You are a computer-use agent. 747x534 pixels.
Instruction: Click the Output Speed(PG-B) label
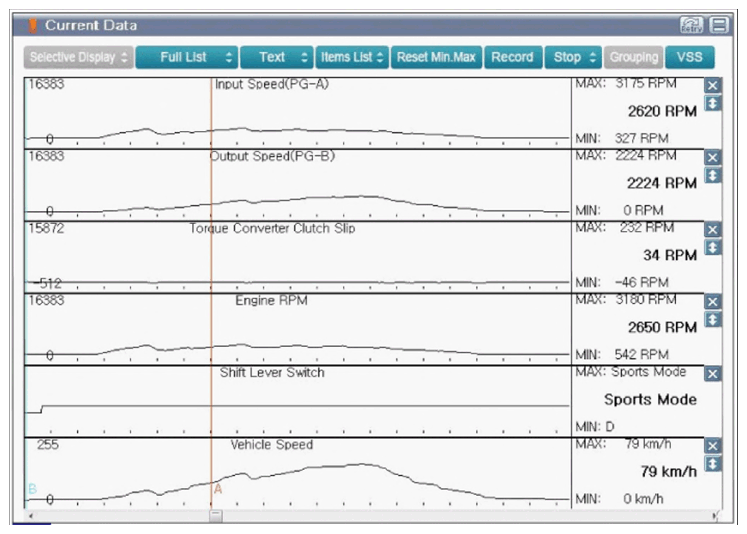coord(273,156)
